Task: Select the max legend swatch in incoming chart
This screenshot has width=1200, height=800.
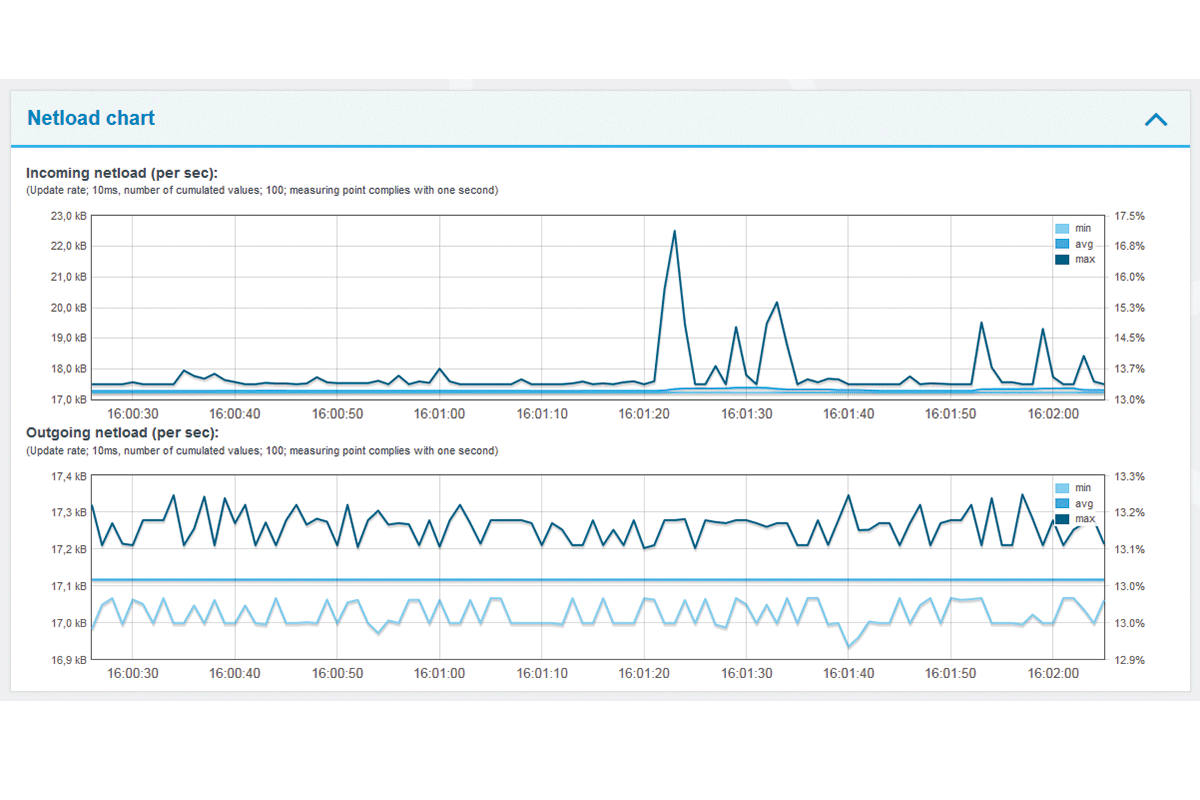Action: click(1064, 259)
